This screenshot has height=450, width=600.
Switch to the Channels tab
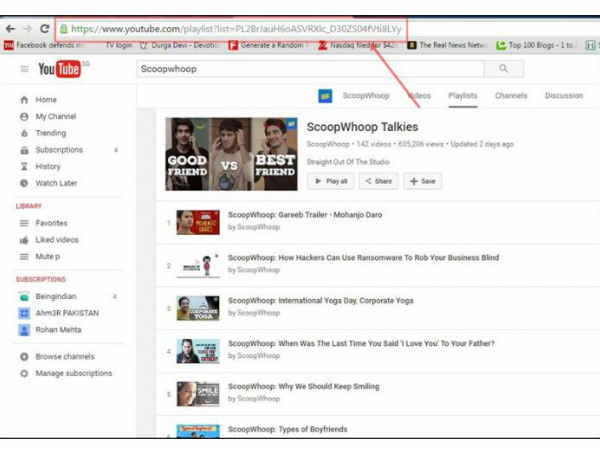coord(511,96)
